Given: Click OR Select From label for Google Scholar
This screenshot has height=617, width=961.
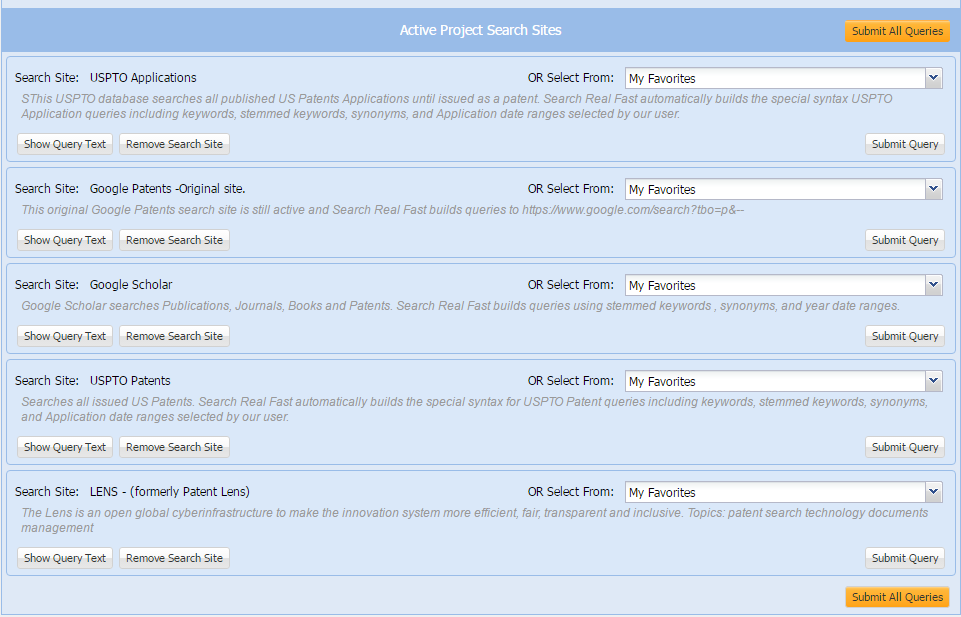Looking at the screenshot, I should tap(571, 285).
